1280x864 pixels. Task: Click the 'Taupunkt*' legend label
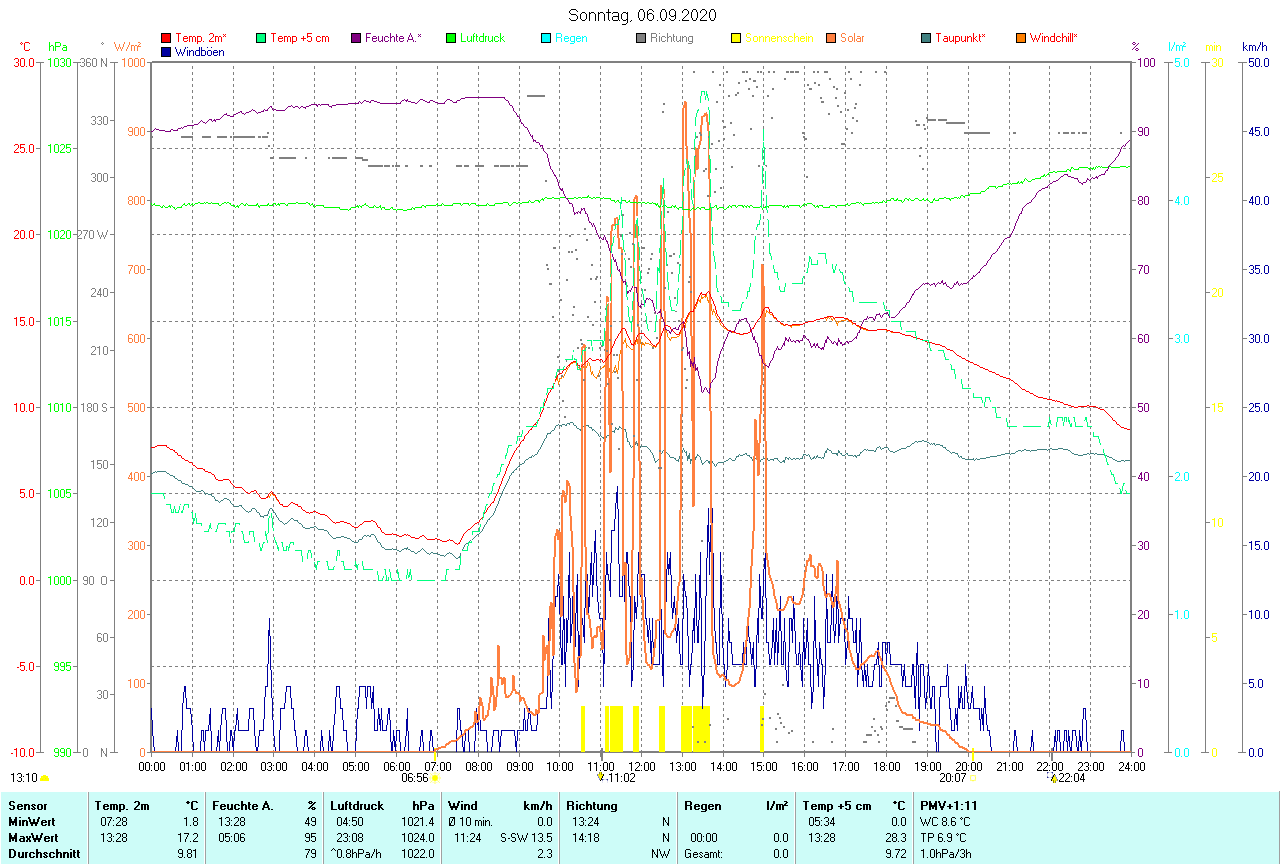960,38
